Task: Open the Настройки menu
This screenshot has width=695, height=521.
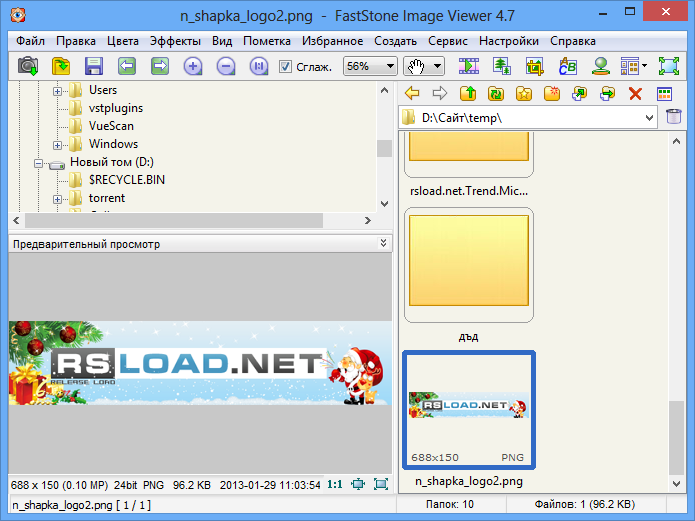Action: click(x=509, y=41)
